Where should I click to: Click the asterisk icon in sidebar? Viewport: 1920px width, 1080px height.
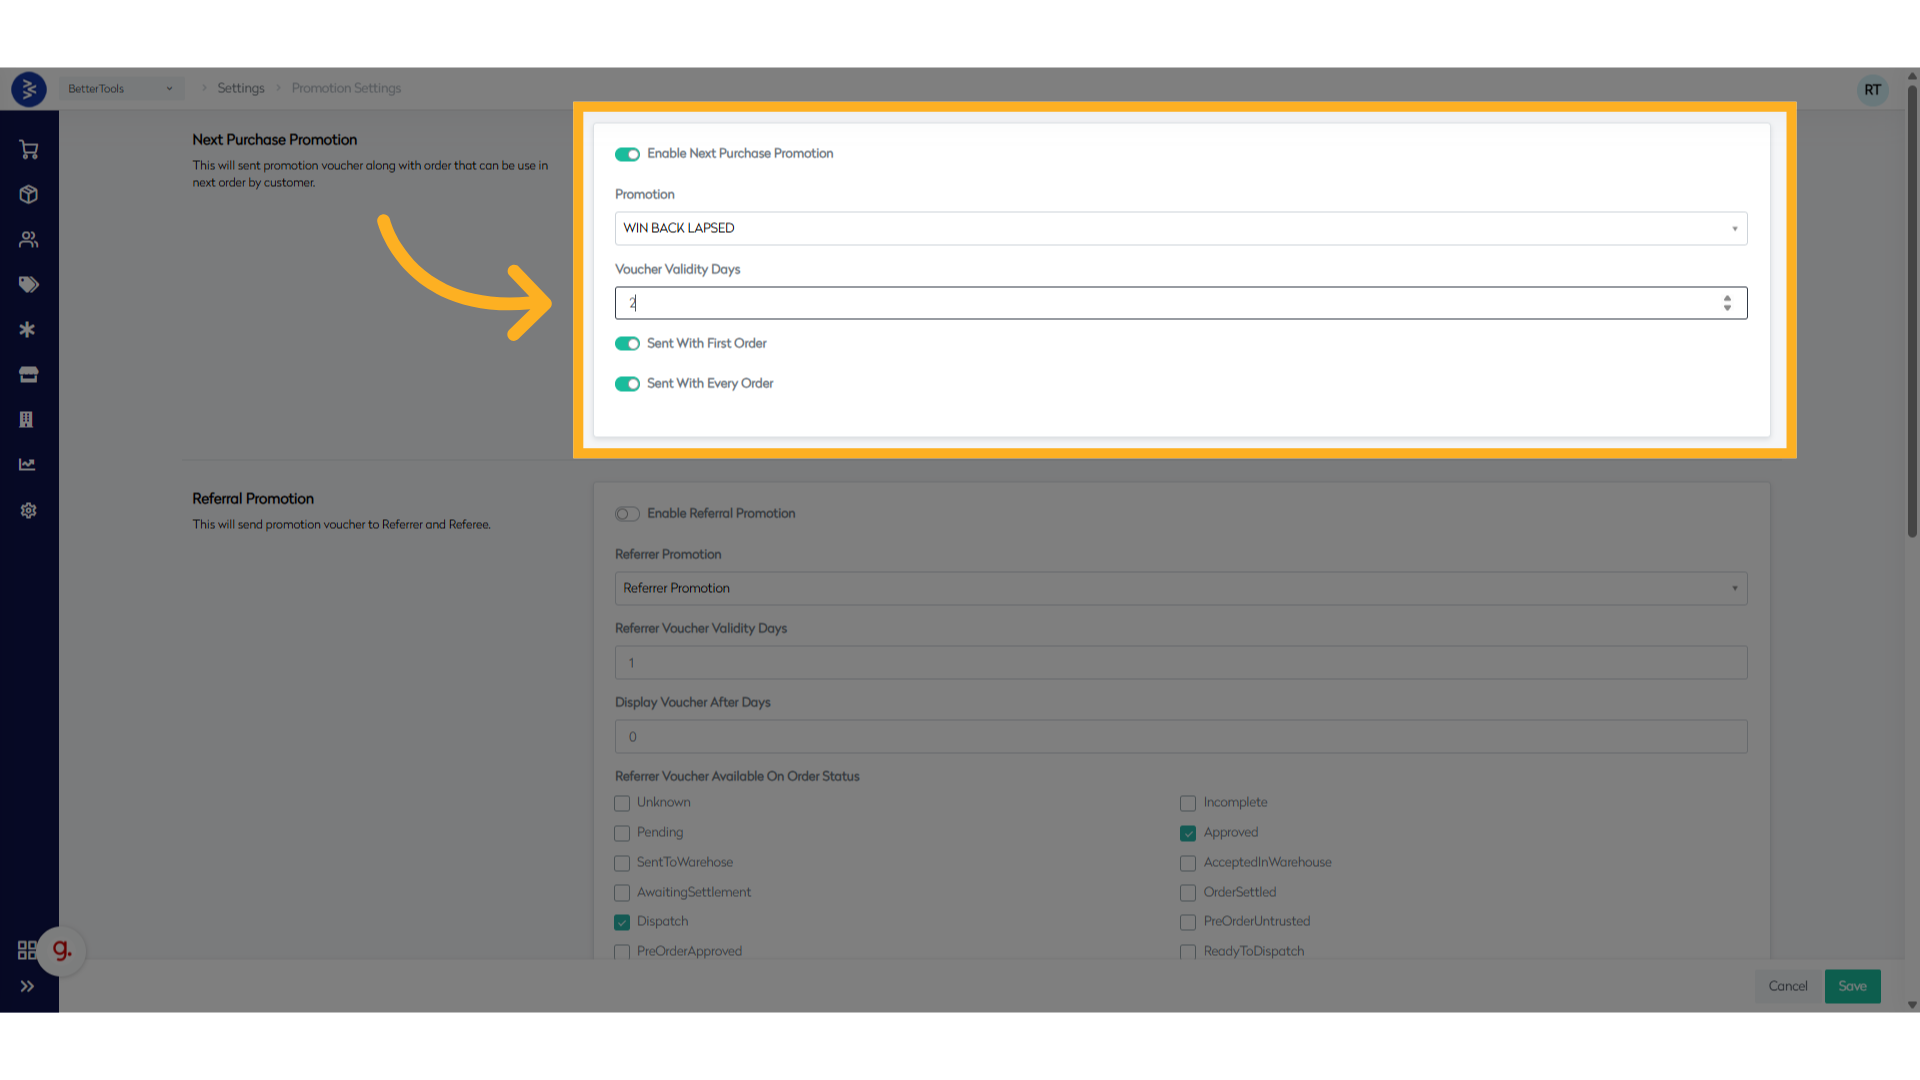(x=28, y=330)
